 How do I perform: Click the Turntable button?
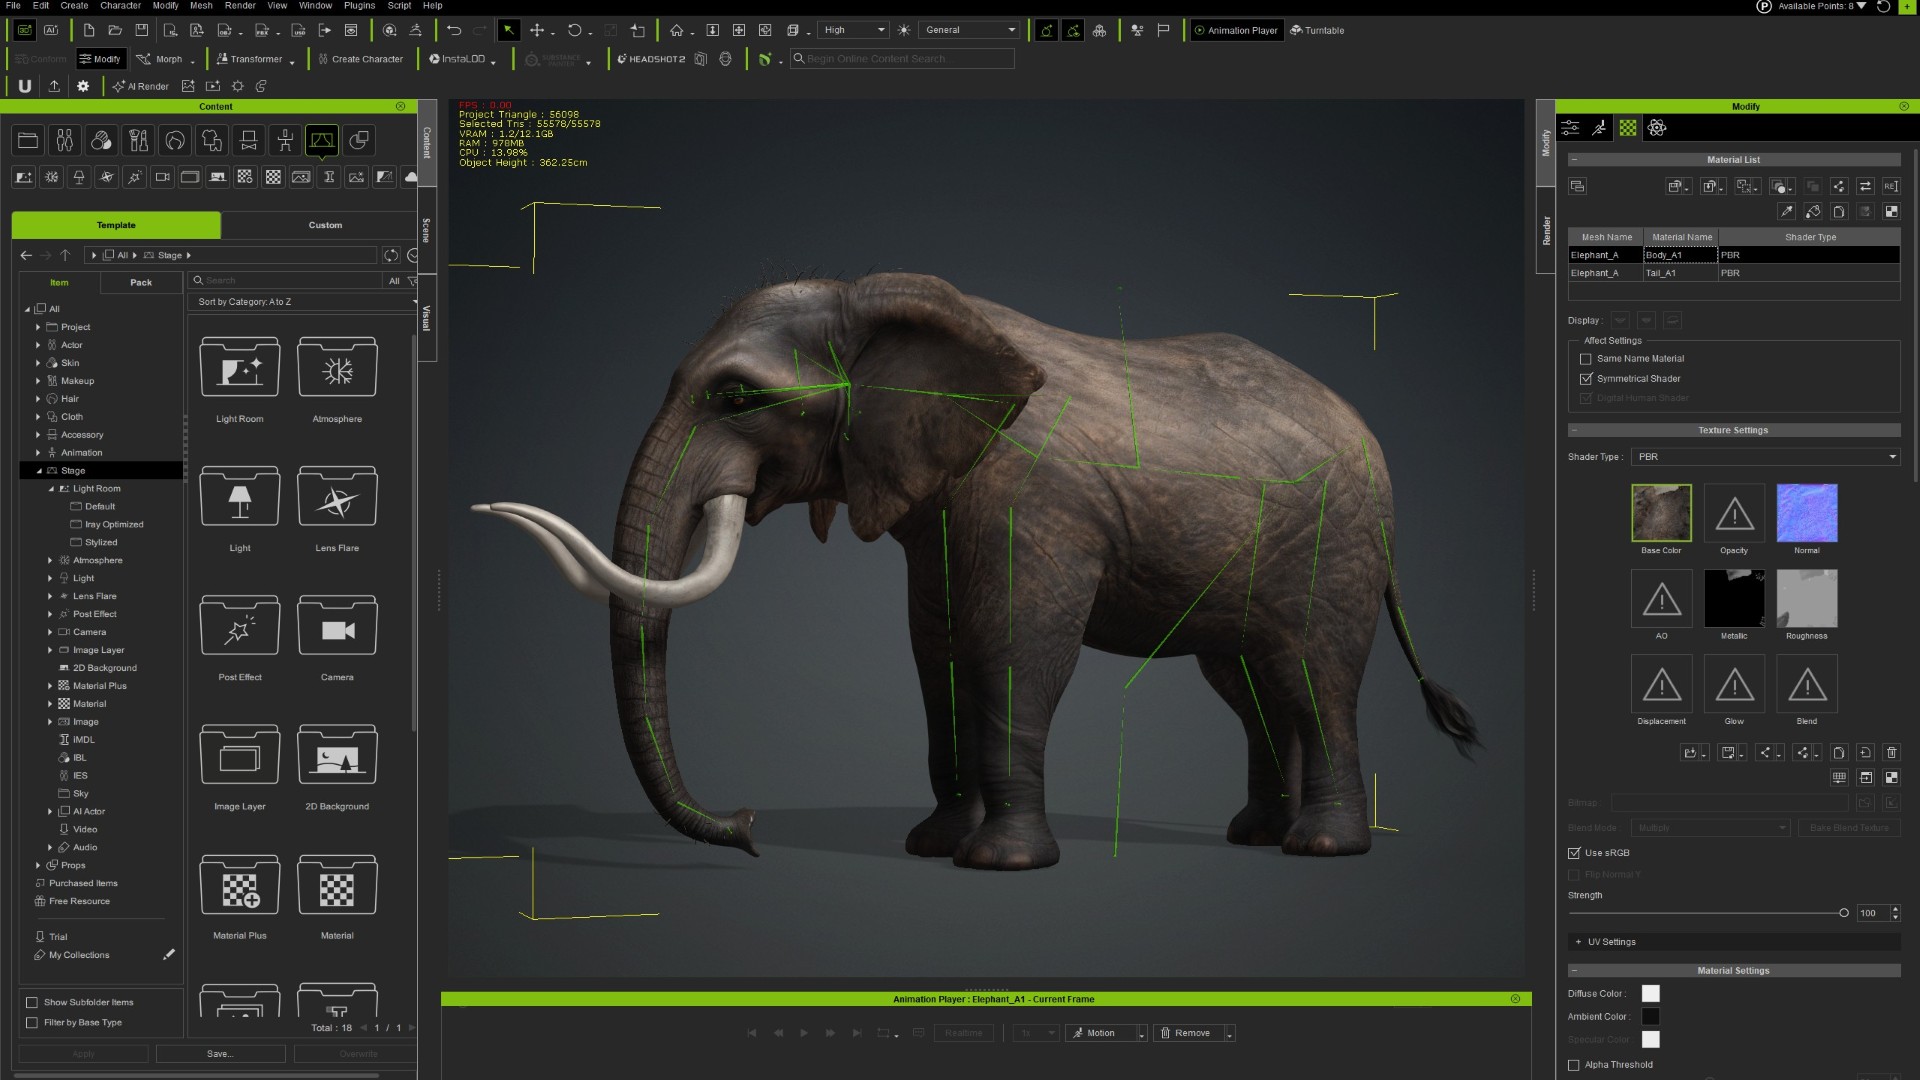coord(1317,30)
